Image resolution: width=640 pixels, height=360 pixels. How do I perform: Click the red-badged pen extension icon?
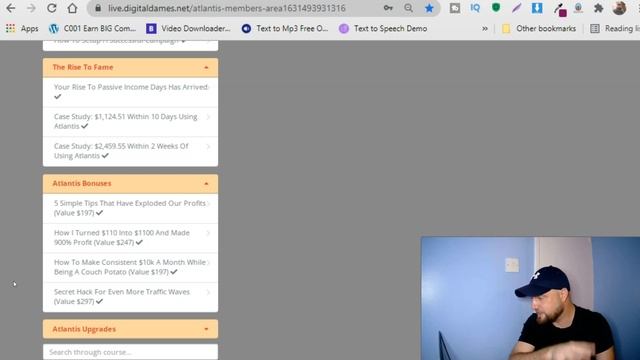(559, 9)
